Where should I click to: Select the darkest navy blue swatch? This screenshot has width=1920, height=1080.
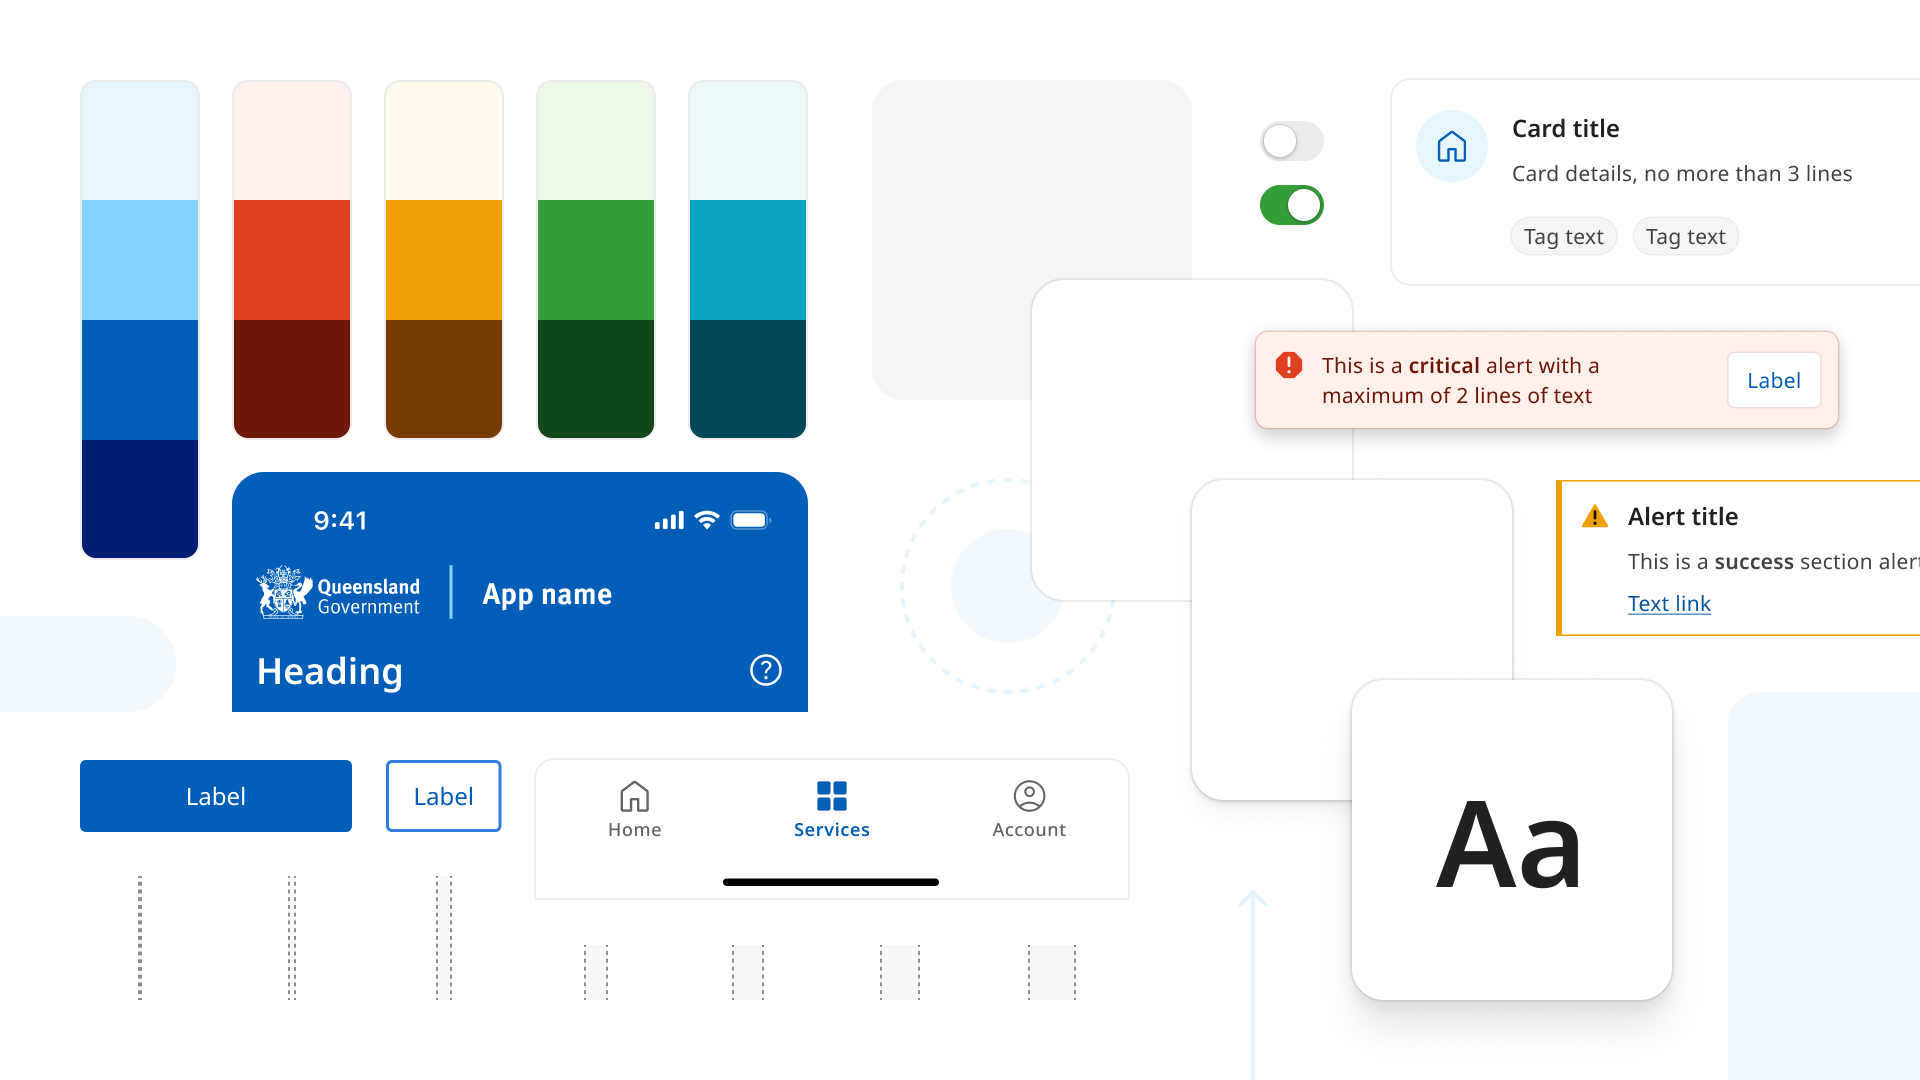point(140,498)
